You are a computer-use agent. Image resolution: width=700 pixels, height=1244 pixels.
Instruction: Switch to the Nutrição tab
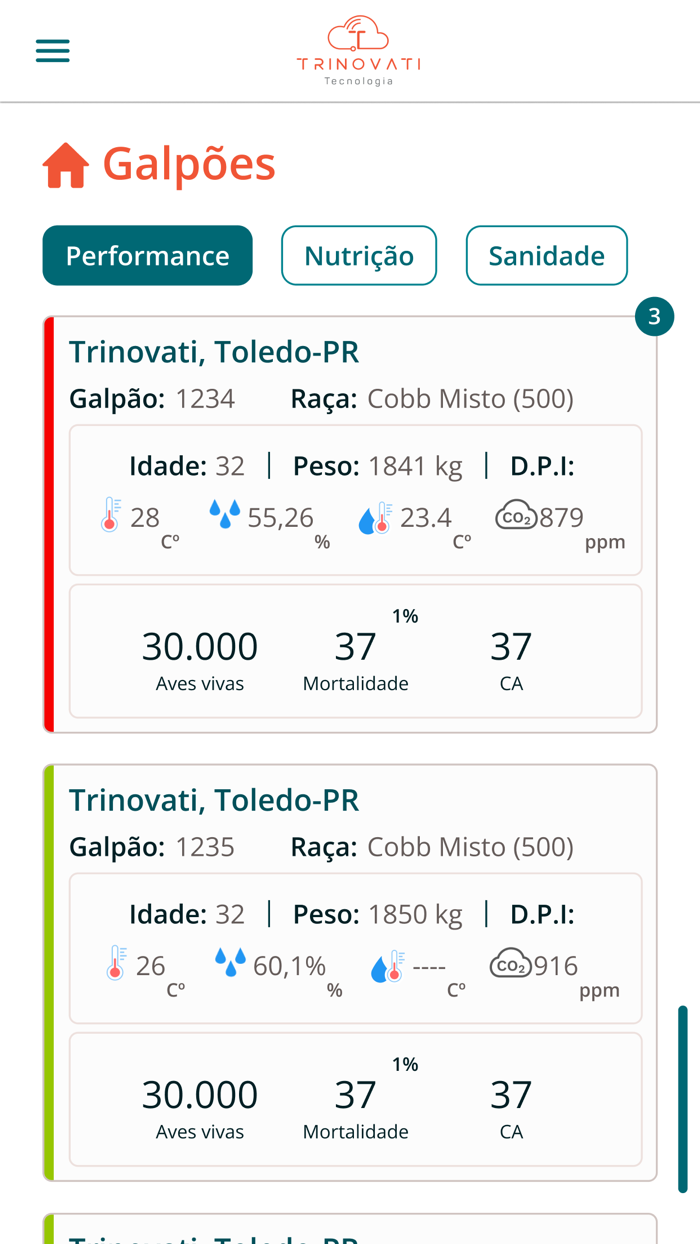(x=359, y=255)
